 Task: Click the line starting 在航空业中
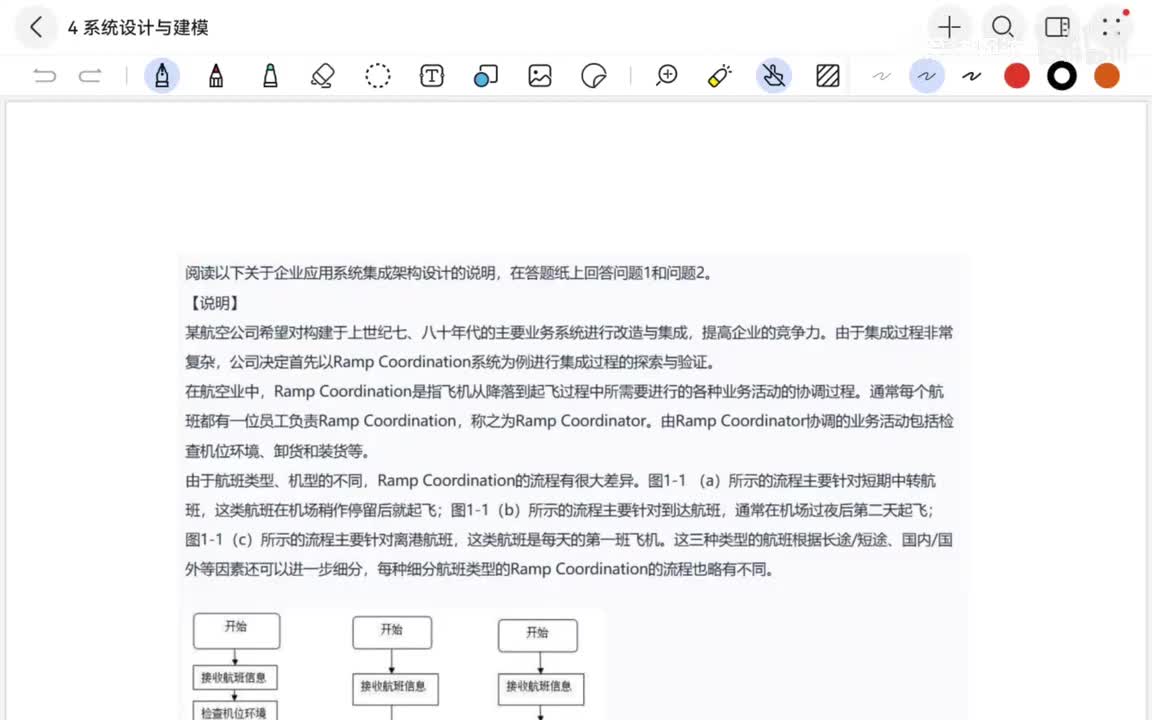point(564,391)
